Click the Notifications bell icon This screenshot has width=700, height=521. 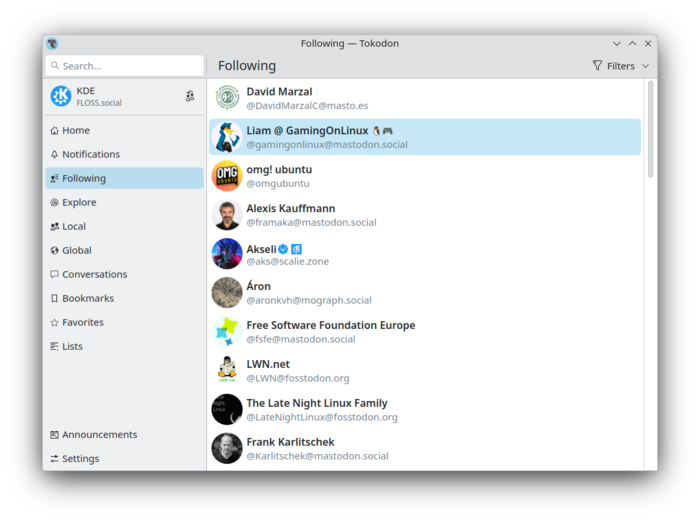tap(54, 154)
